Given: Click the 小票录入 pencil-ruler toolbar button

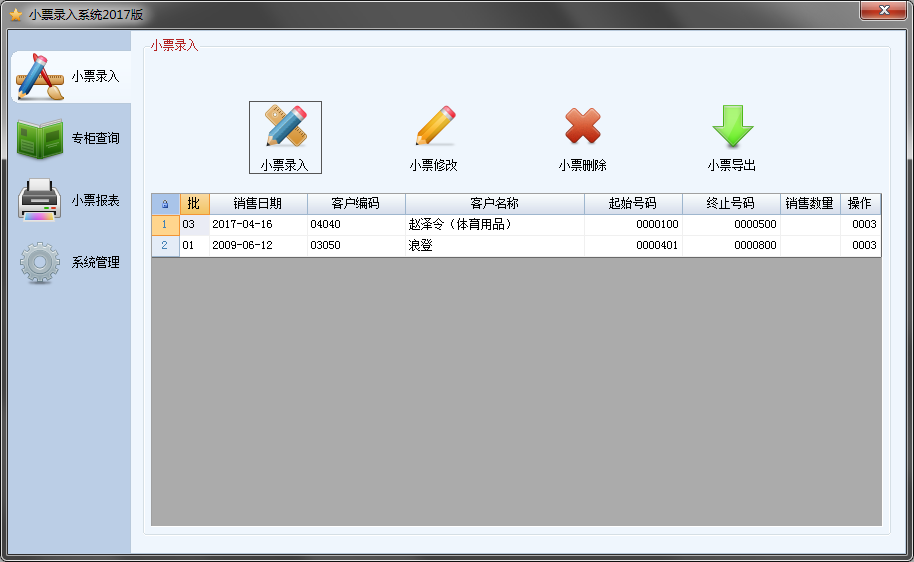Looking at the screenshot, I should point(285,138).
